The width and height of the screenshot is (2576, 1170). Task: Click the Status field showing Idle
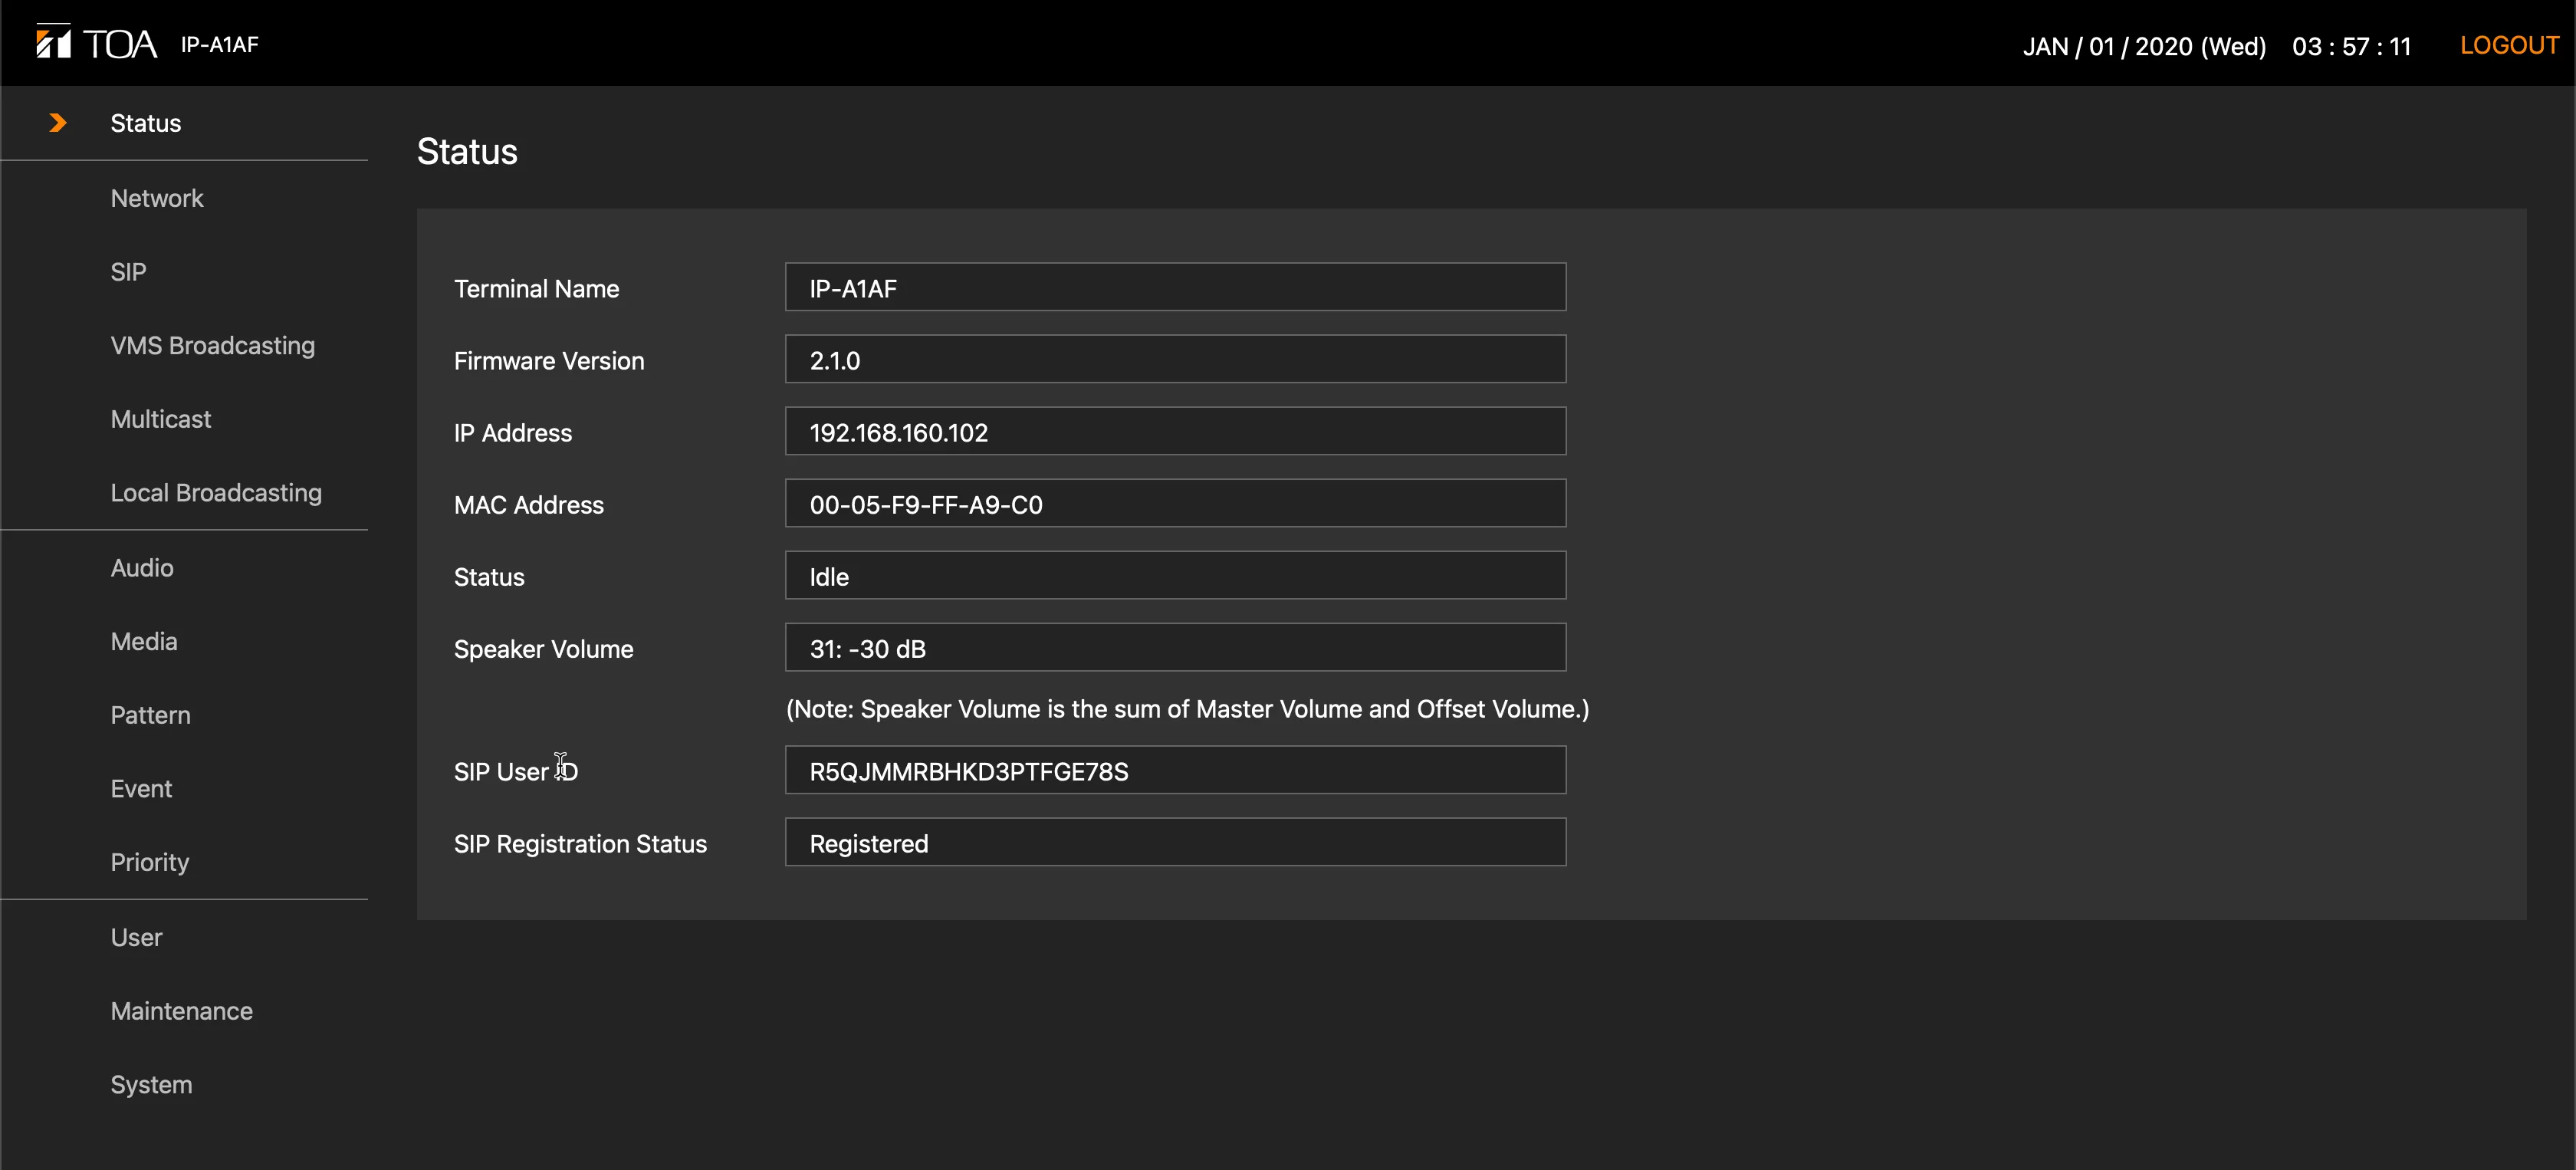(1175, 576)
